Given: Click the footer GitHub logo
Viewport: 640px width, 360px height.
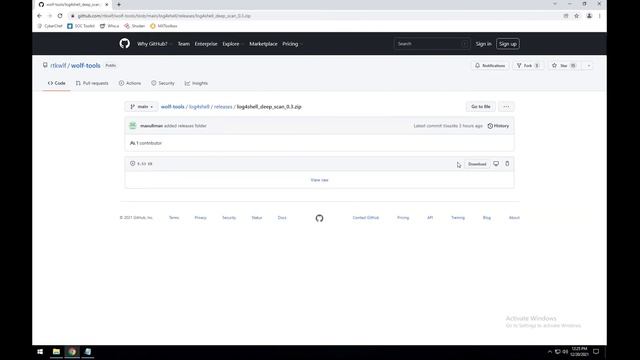Looking at the screenshot, I should 319,218.
